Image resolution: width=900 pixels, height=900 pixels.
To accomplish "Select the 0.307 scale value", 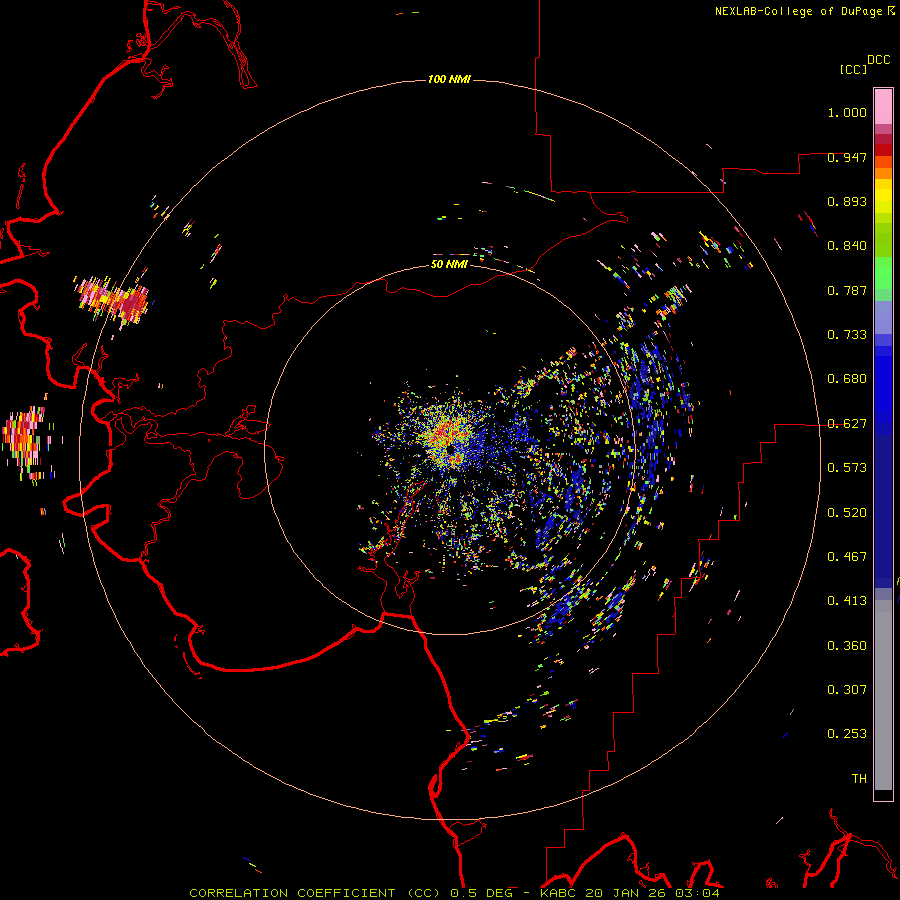I will click(x=847, y=689).
